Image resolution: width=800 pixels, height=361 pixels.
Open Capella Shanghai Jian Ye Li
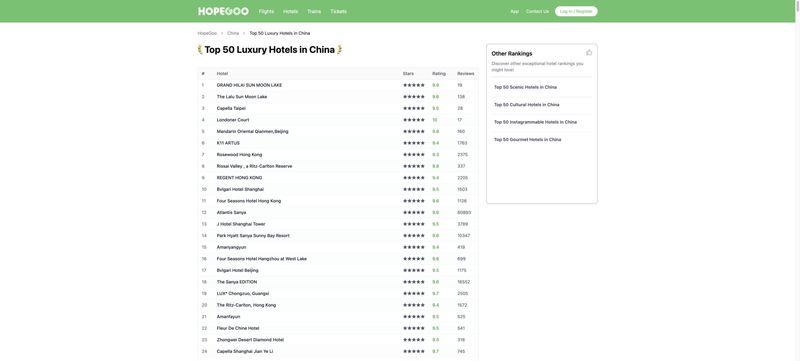245,351
